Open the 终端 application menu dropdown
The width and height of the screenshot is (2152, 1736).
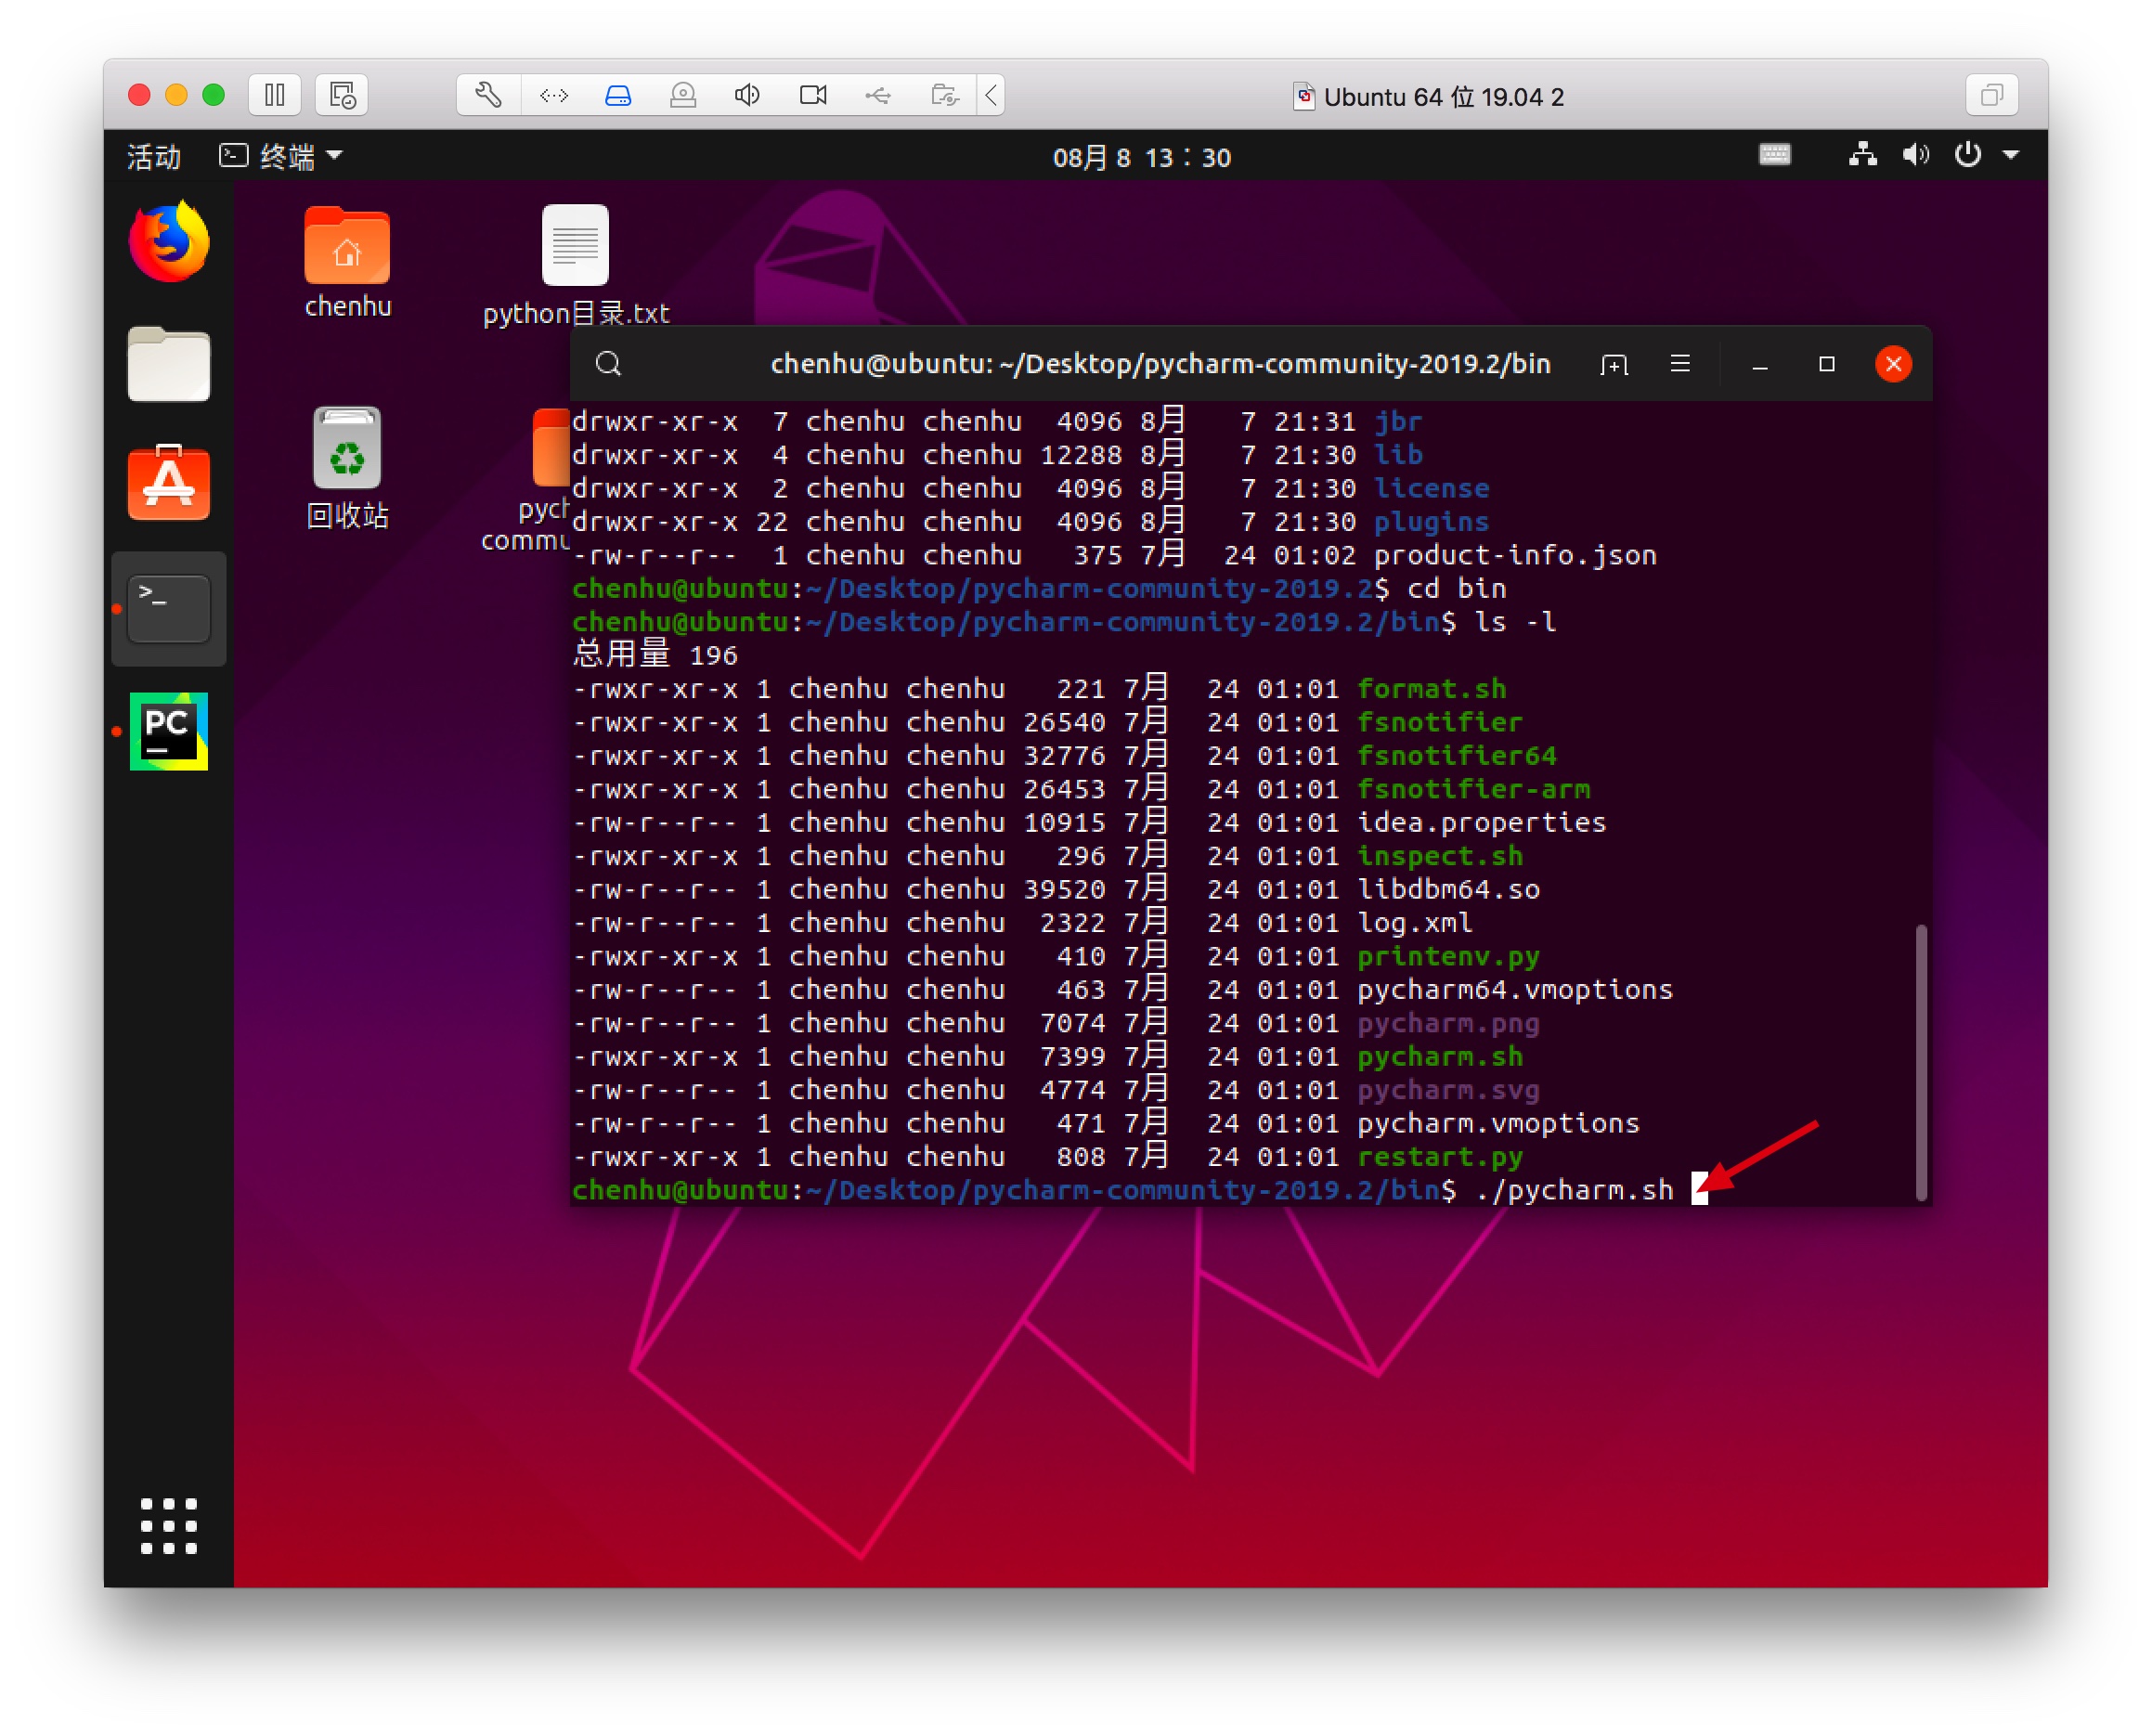tap(281, 156)
